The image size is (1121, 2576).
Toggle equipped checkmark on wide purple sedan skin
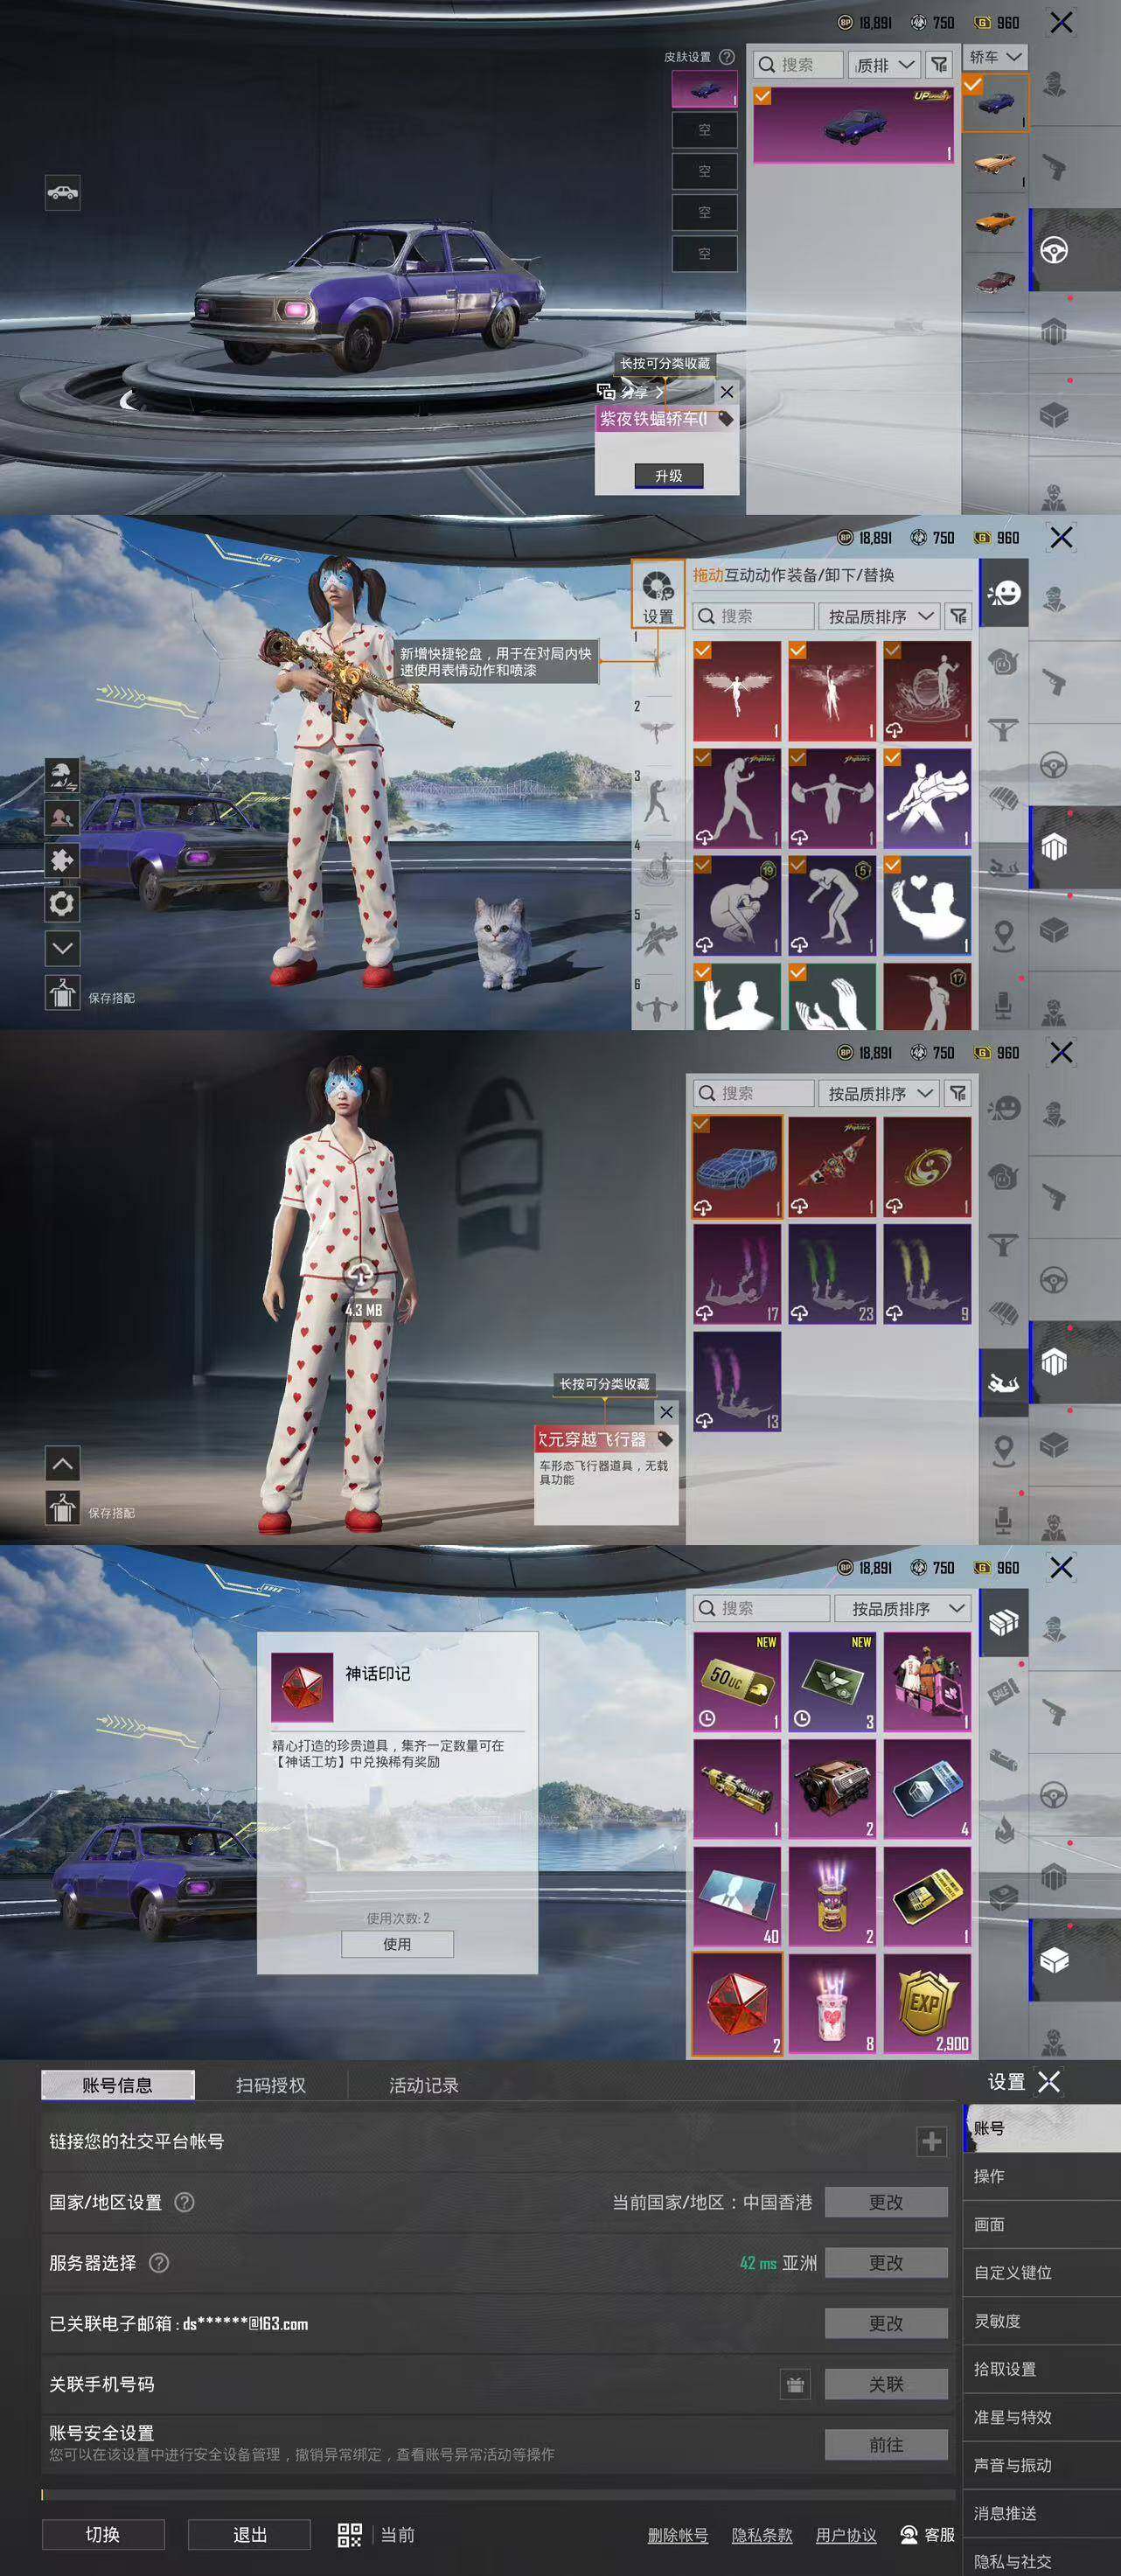[763, 96]
